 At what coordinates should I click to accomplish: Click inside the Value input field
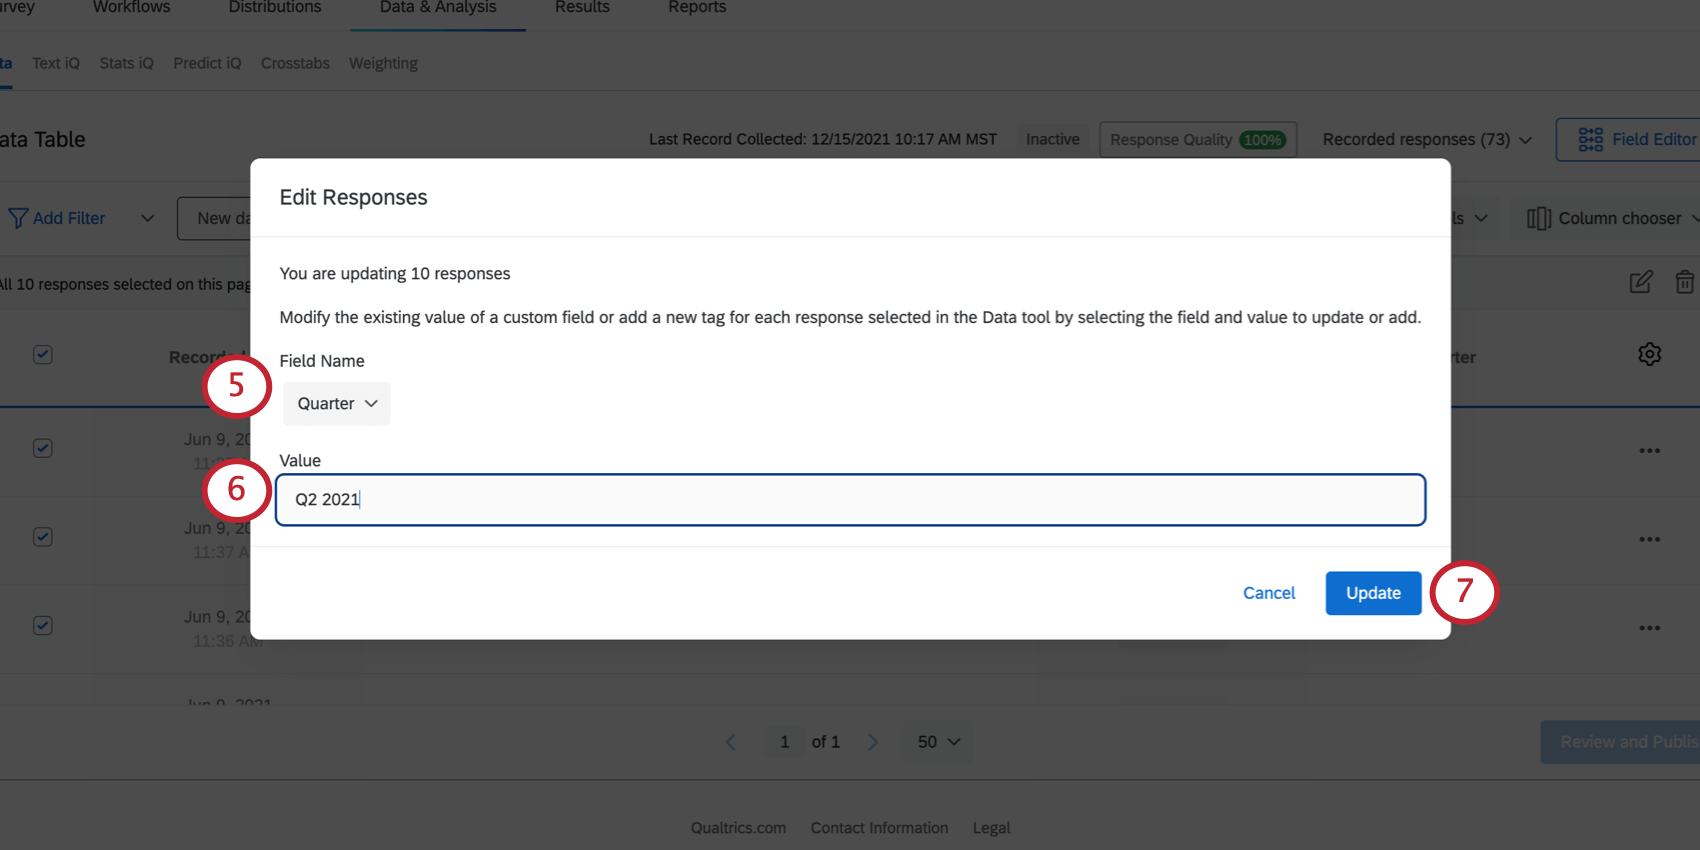click(850, 499)
